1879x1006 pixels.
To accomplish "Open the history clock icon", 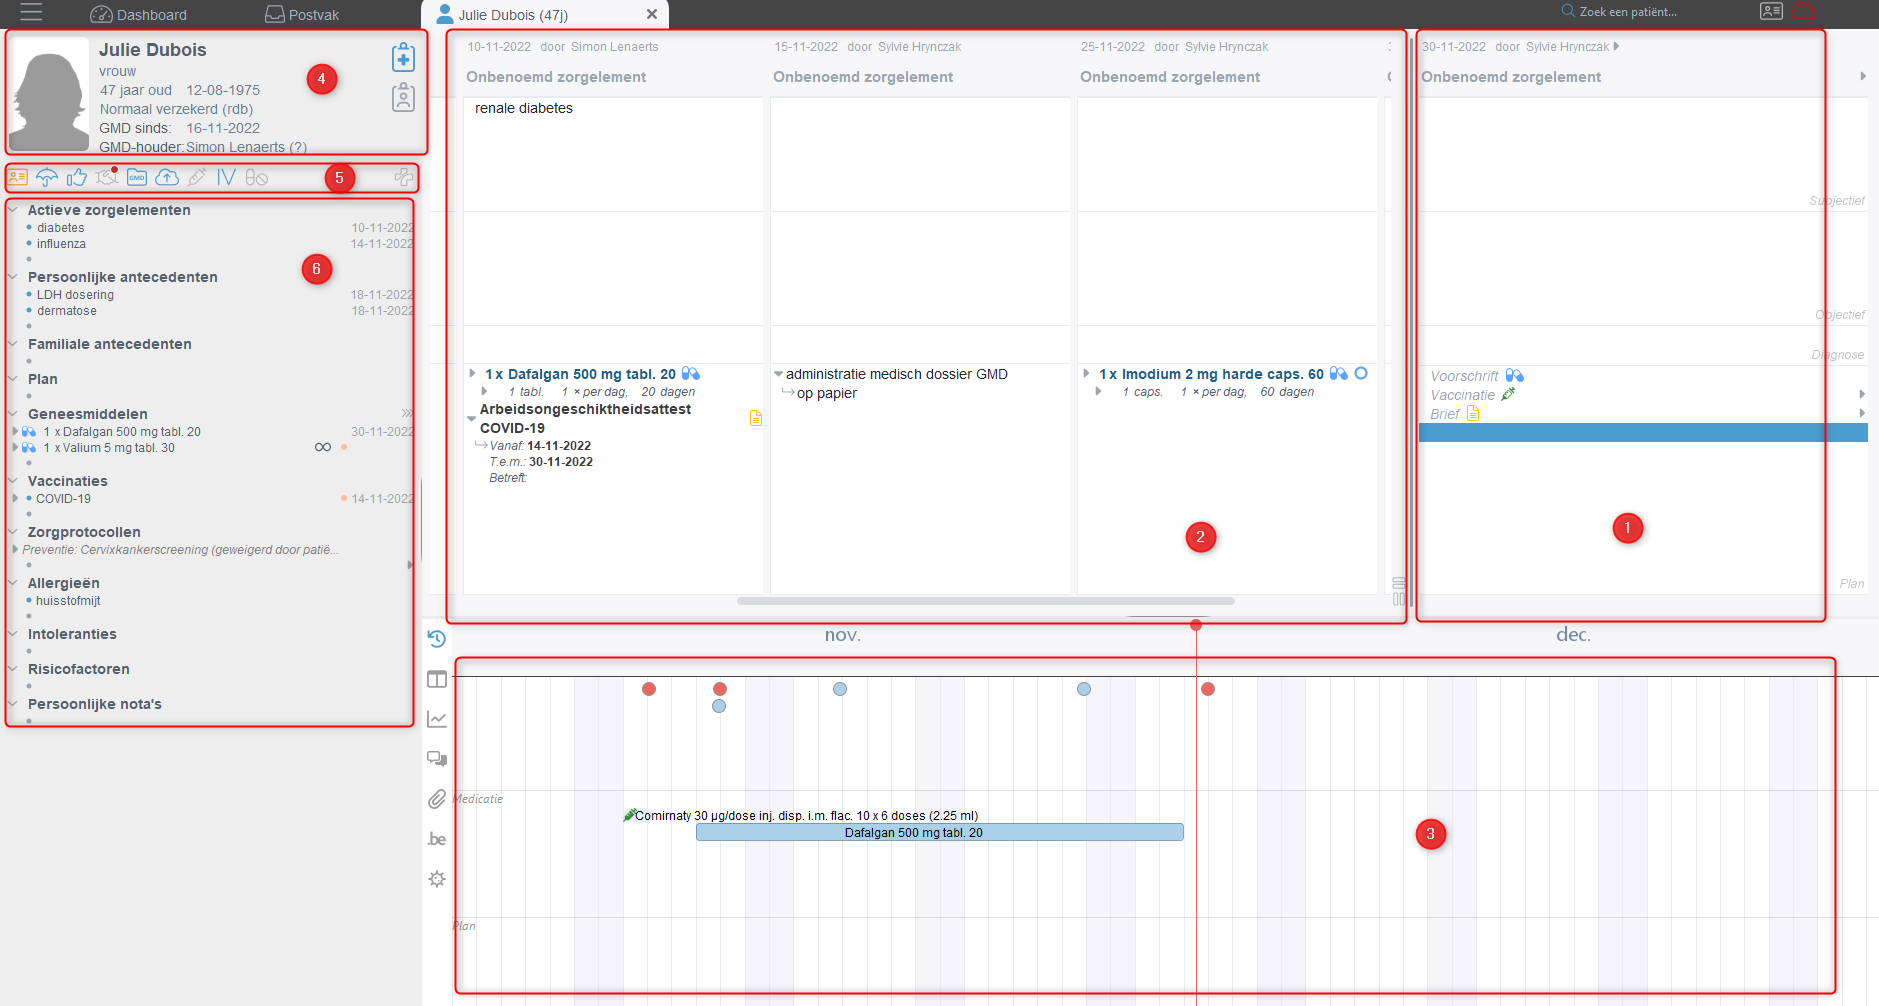I will [x=437, y=639].
